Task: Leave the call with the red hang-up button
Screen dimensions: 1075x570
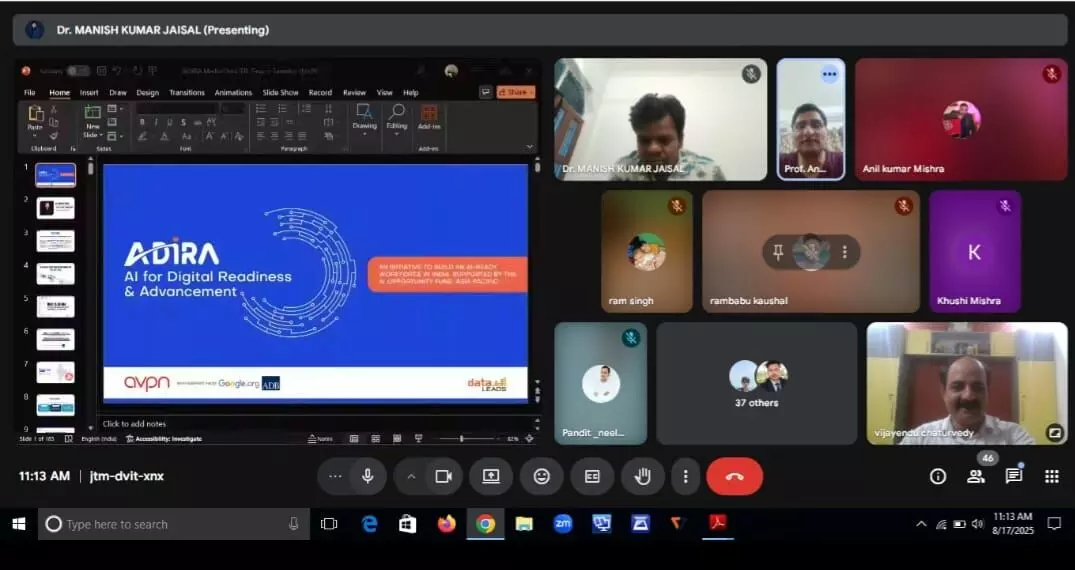Action: 734,476
